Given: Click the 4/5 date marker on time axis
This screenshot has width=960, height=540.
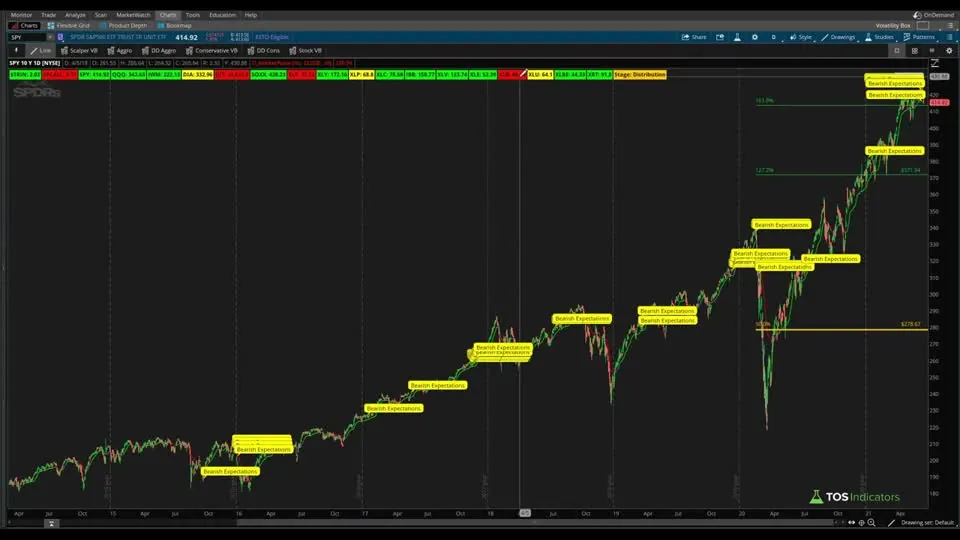Looking at the screenshot, I should coord(525,513).
